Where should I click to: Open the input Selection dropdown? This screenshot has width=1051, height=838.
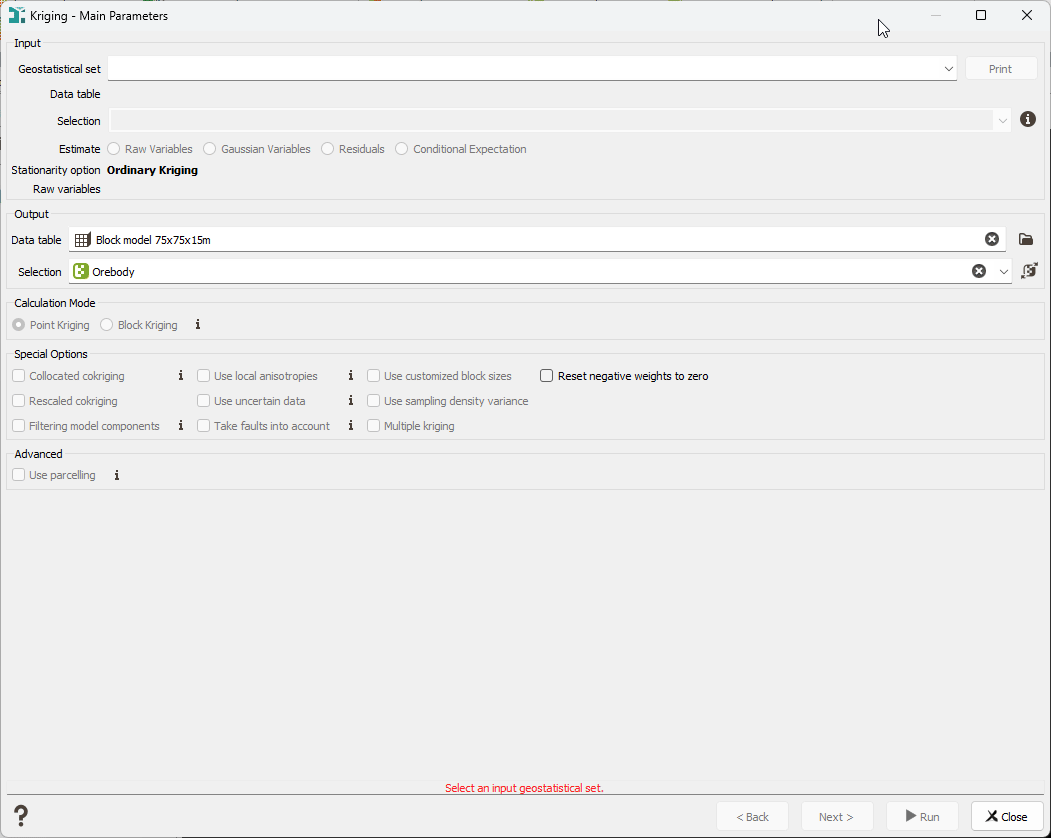click(x=1003, y=120)
